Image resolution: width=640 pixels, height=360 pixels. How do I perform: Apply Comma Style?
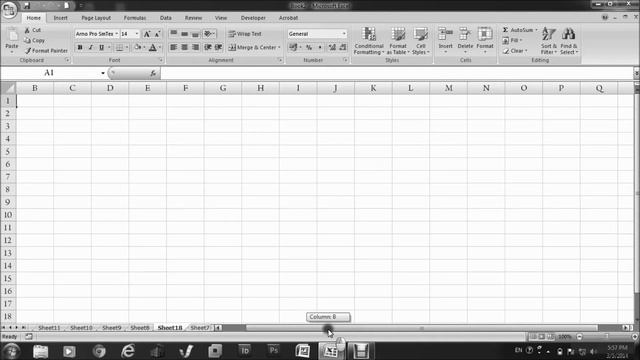[x=320, y=47]
